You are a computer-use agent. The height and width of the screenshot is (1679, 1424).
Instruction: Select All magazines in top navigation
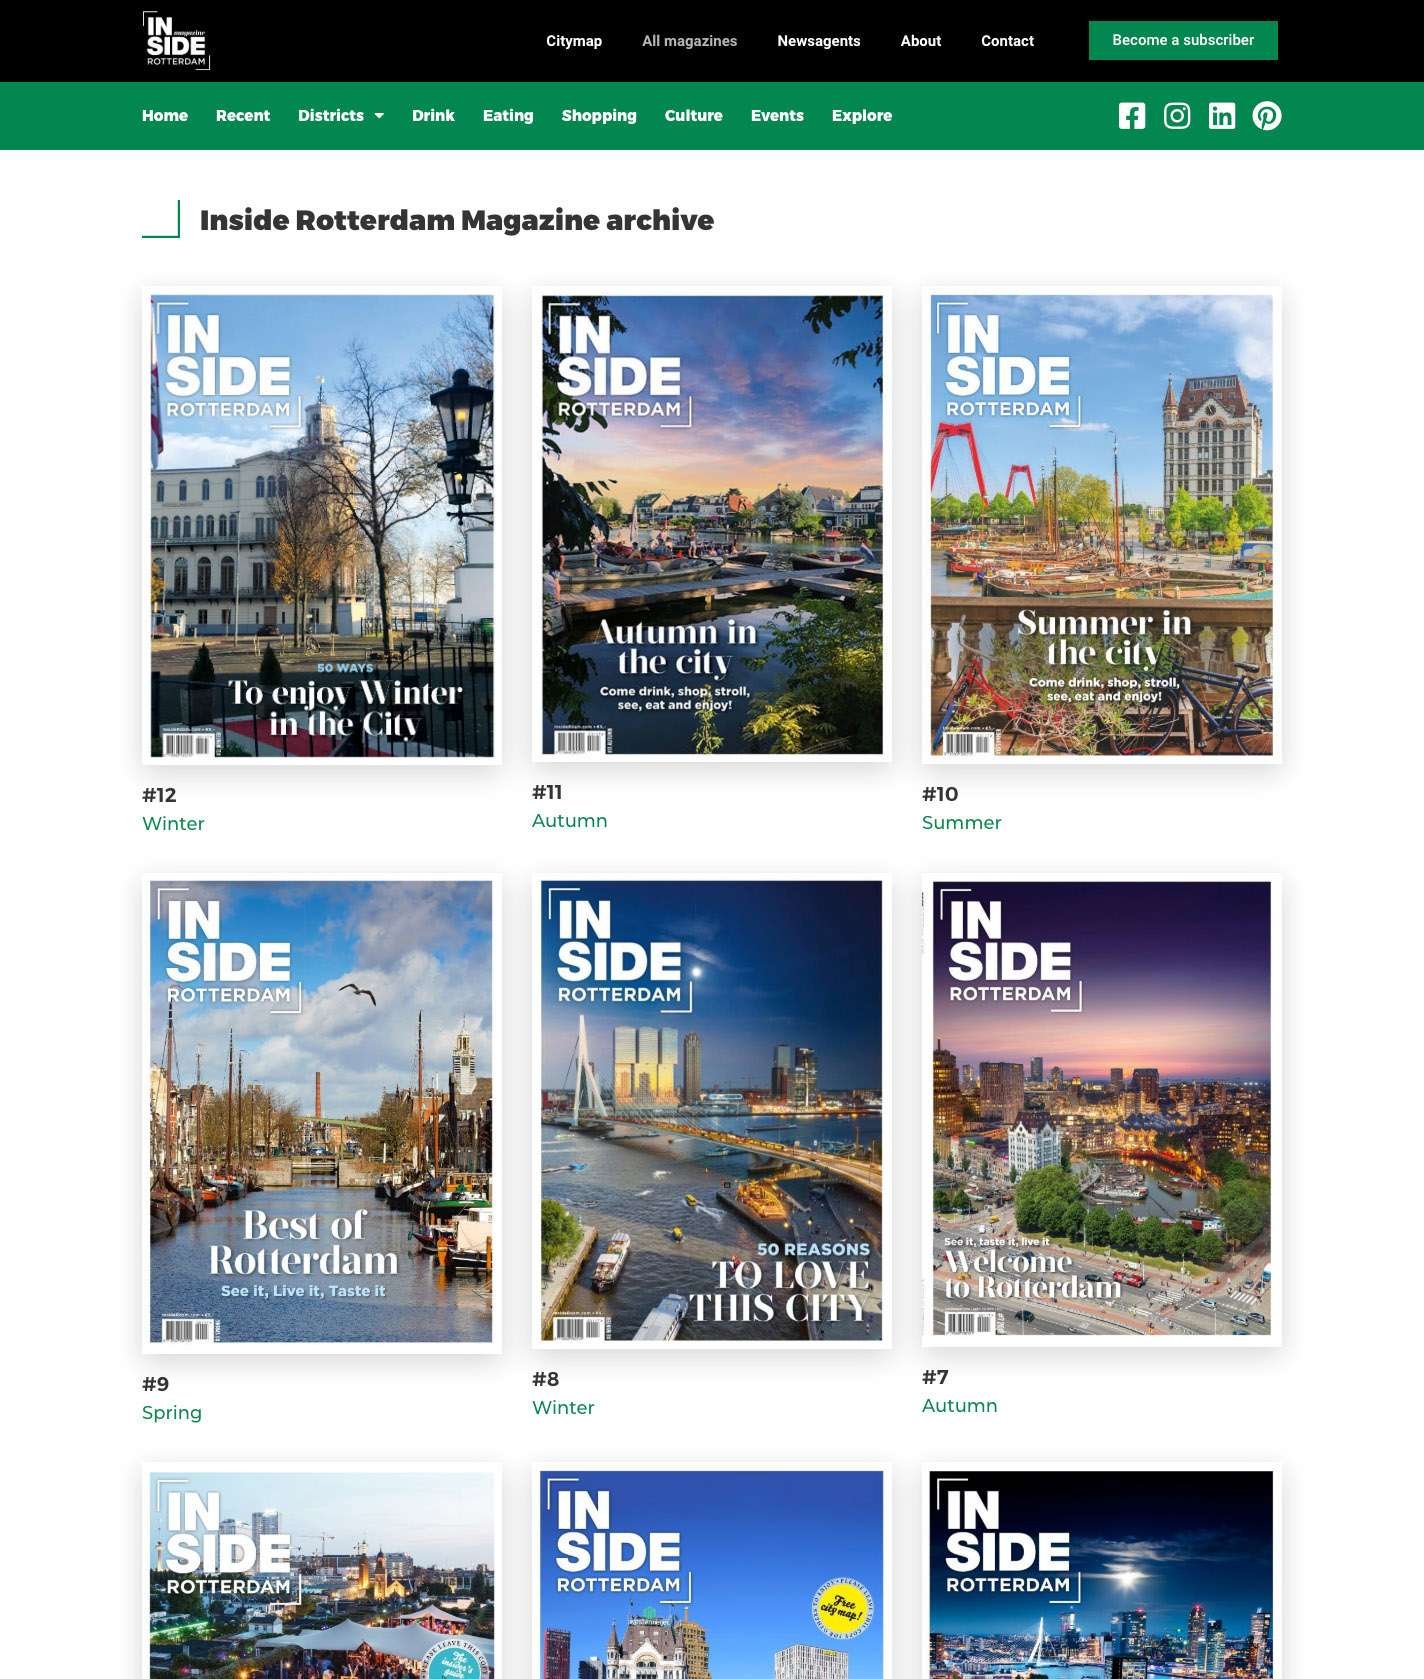[x=689, y=41]
